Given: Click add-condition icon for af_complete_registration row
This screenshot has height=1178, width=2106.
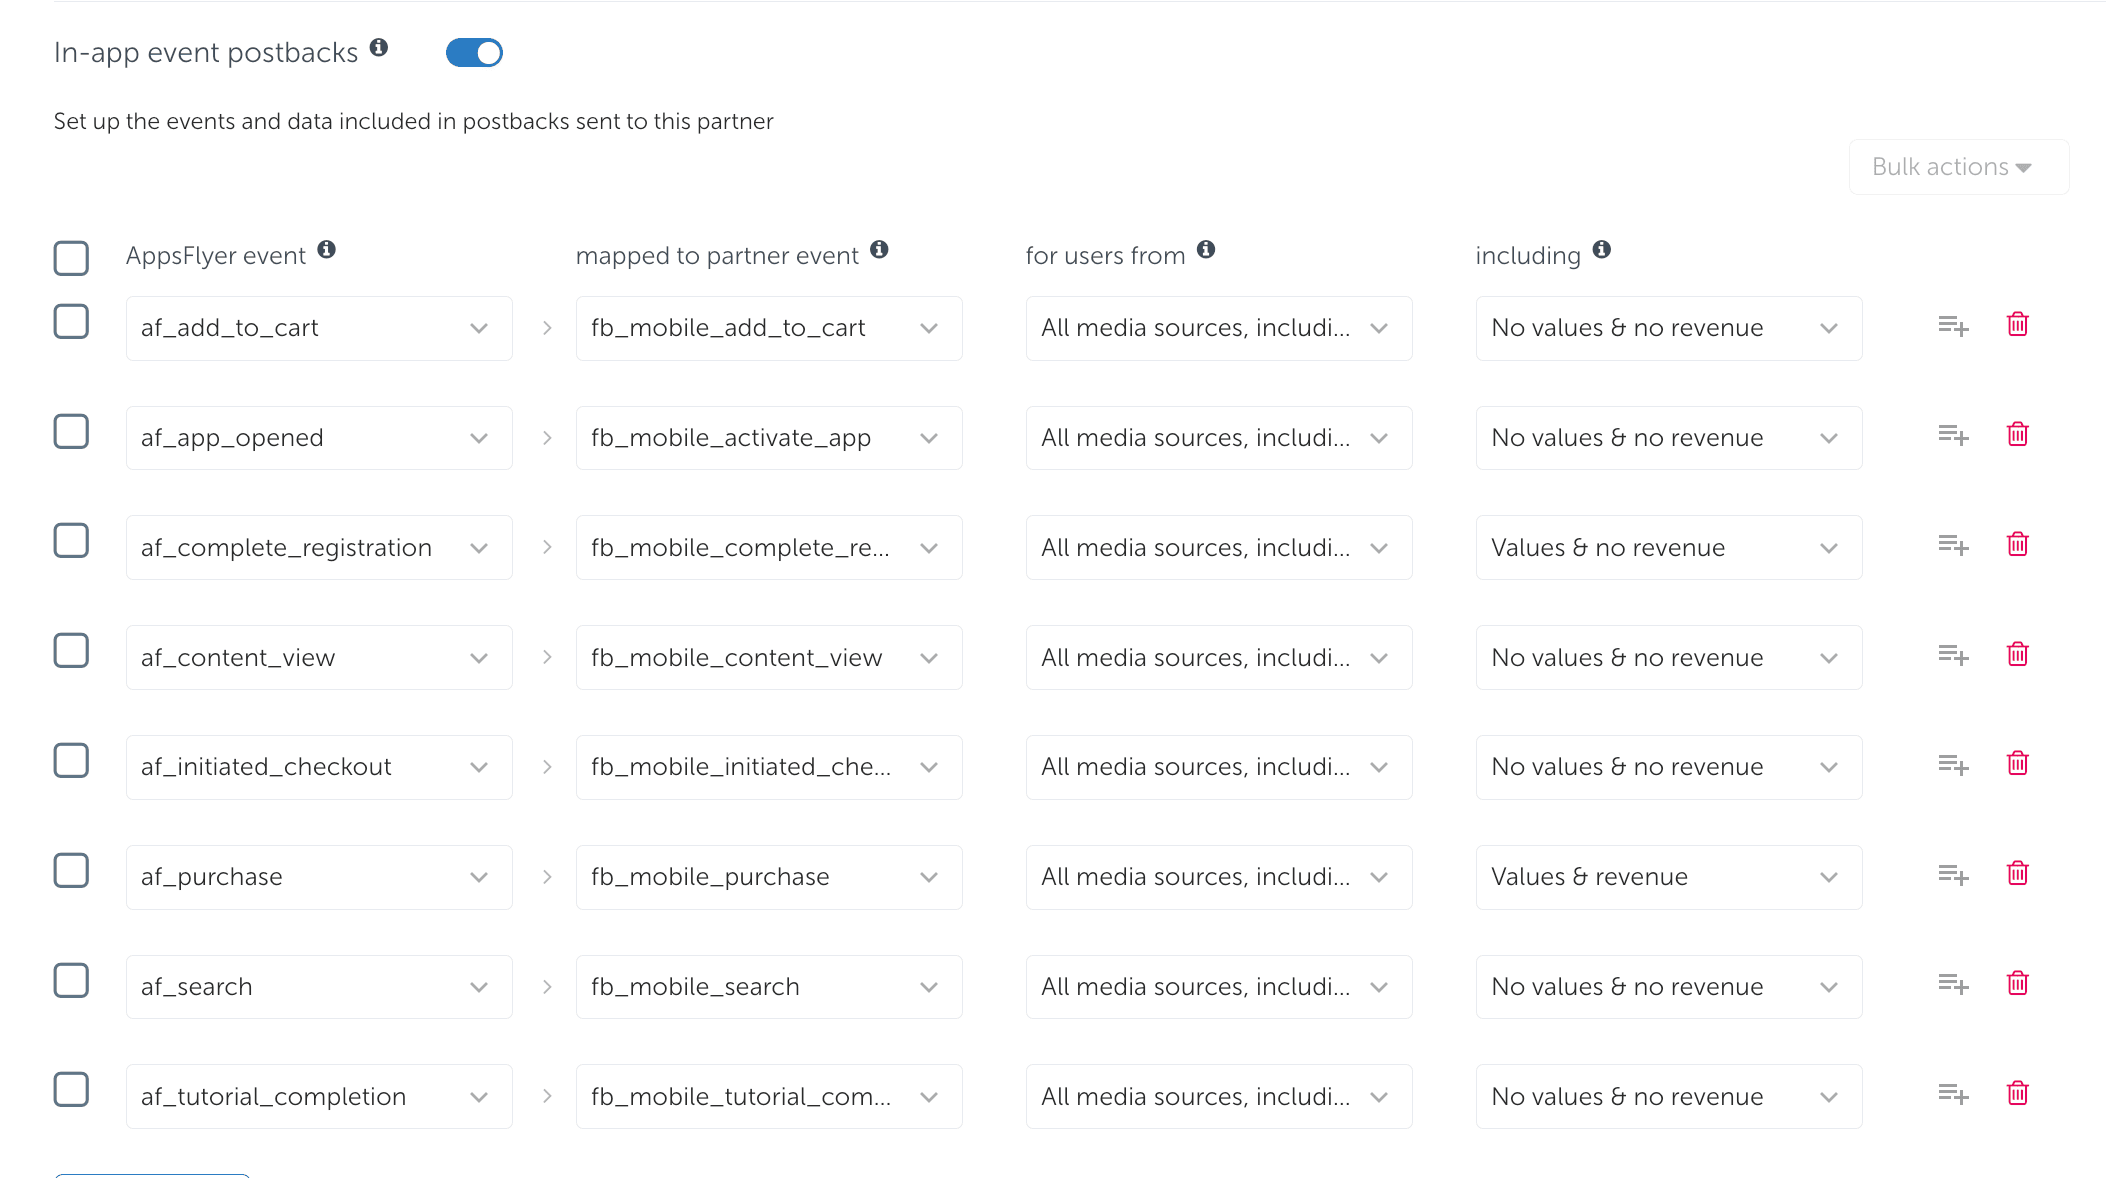Looking at the screenshot, I should point(1953,545).
